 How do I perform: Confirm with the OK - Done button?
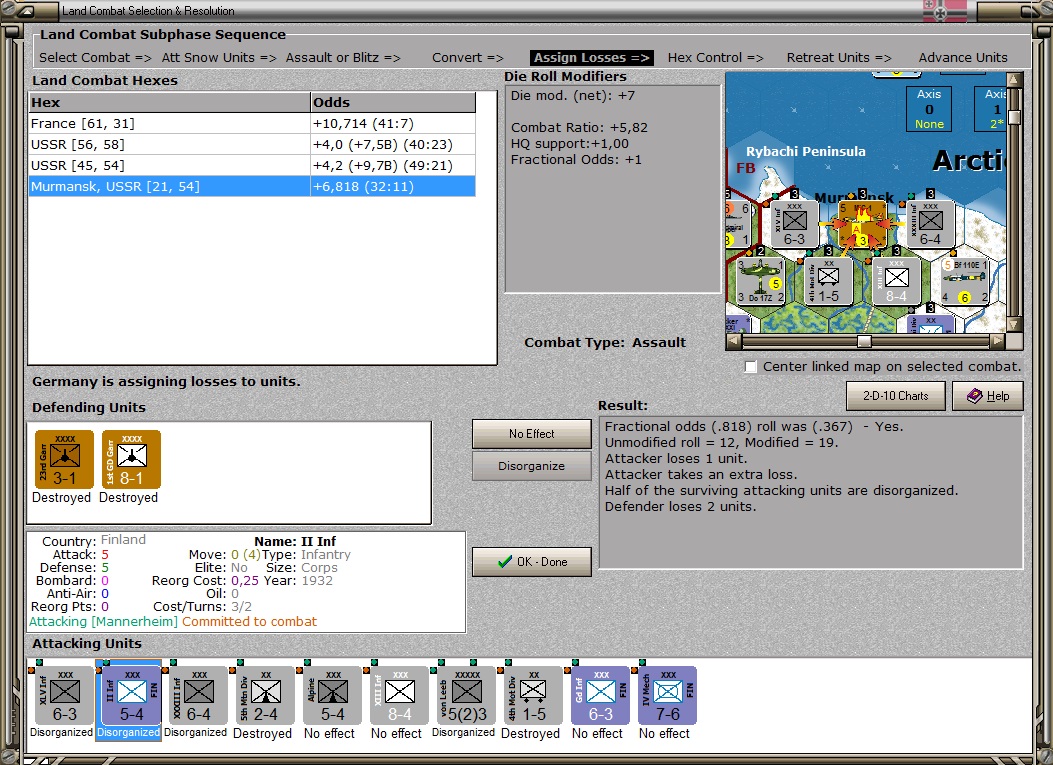532,562
